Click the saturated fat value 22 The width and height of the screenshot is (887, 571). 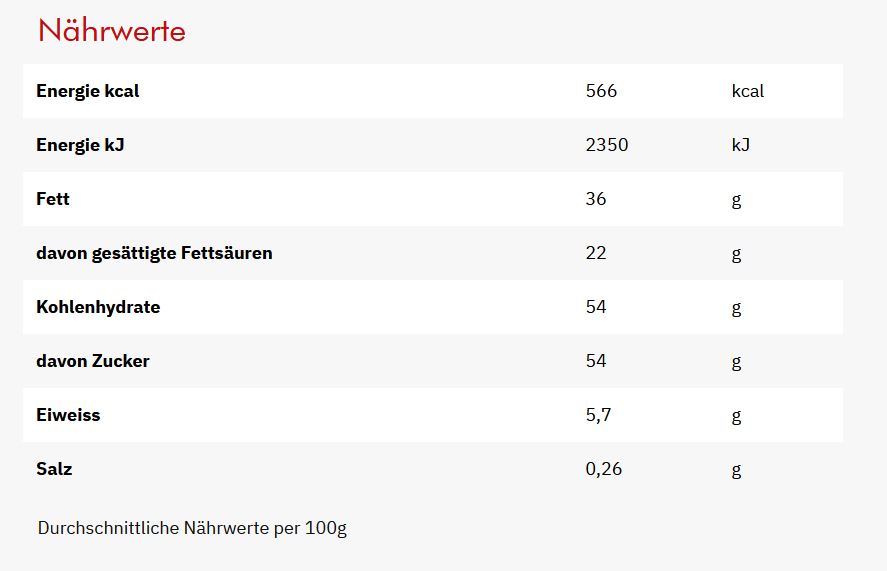point(596,253)
